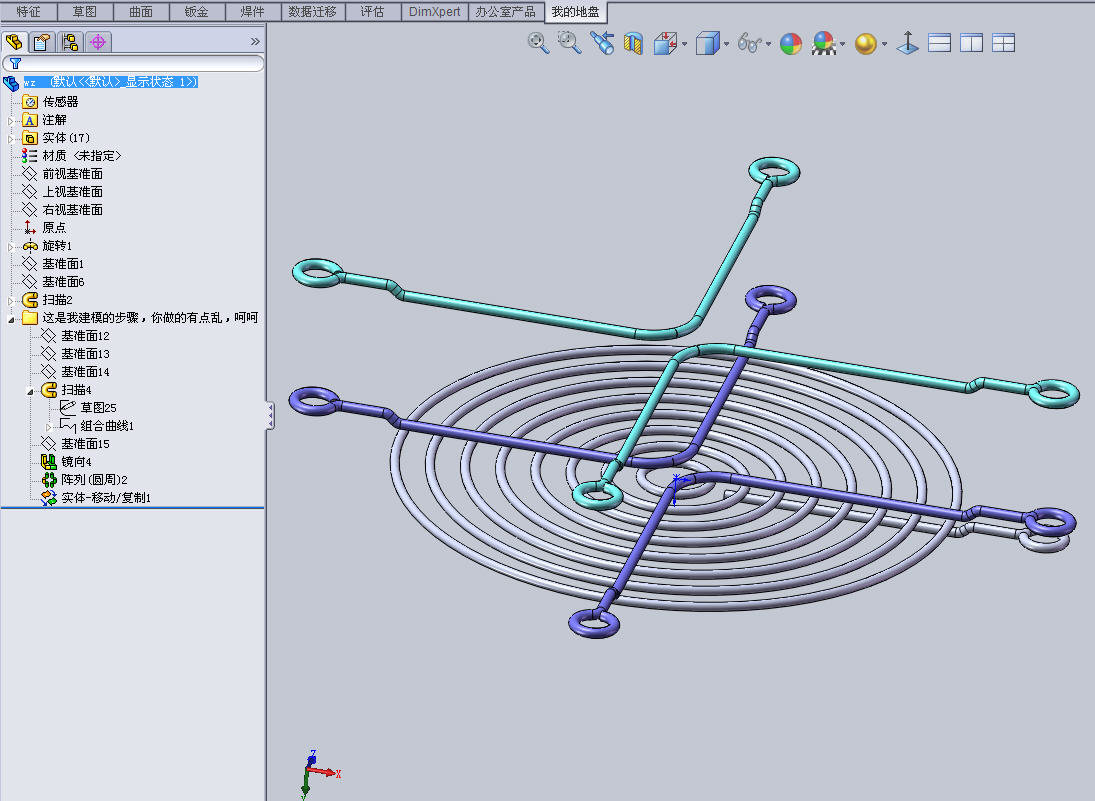Click the Previous View icon
The height and width of the screenshot is (801, 1095).
(x=602, y=43)
